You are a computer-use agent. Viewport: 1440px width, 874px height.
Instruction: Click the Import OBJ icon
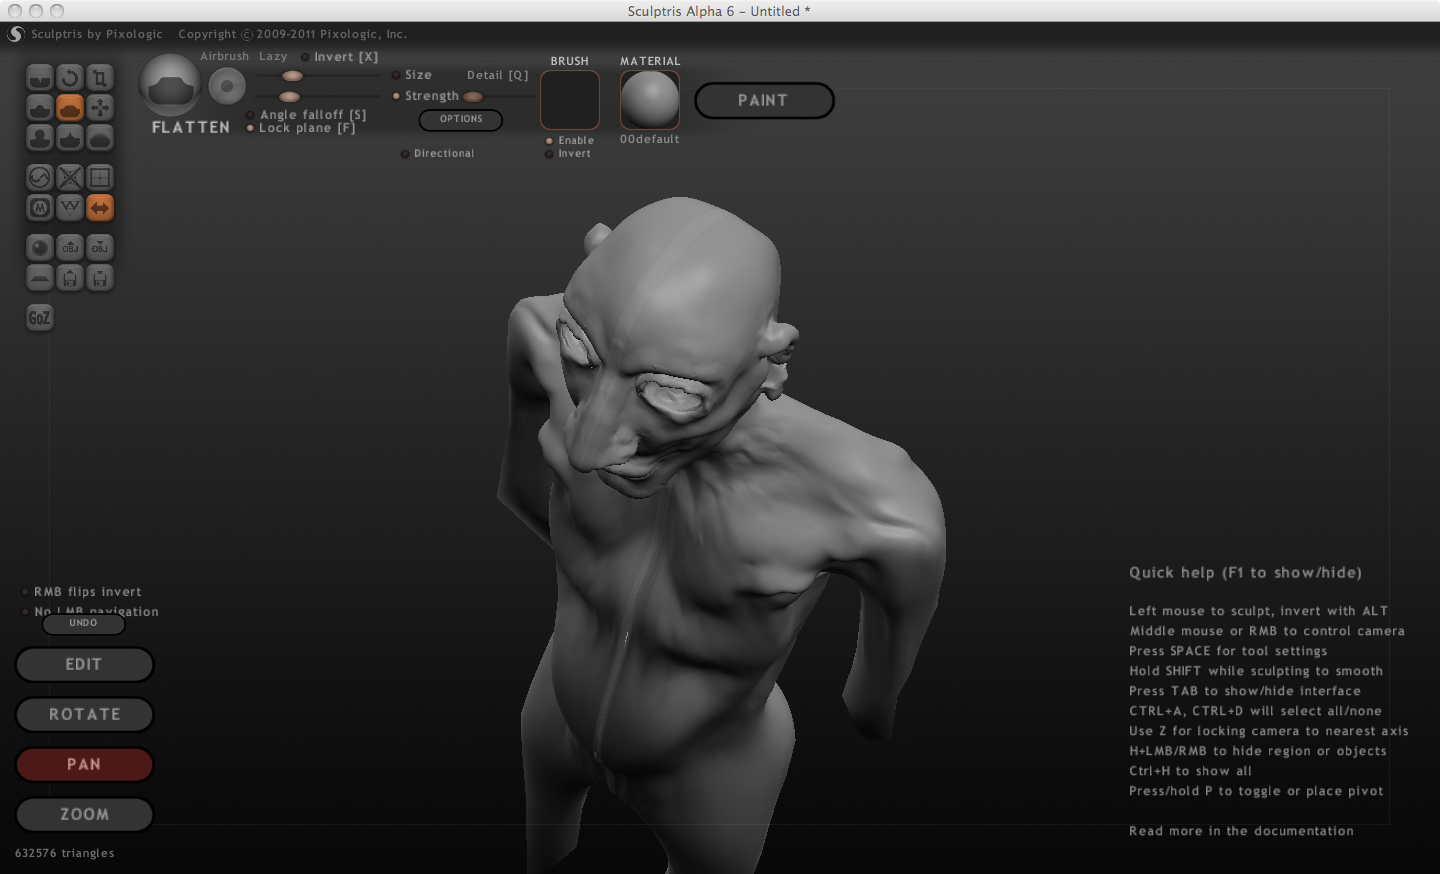coord(70,248)
